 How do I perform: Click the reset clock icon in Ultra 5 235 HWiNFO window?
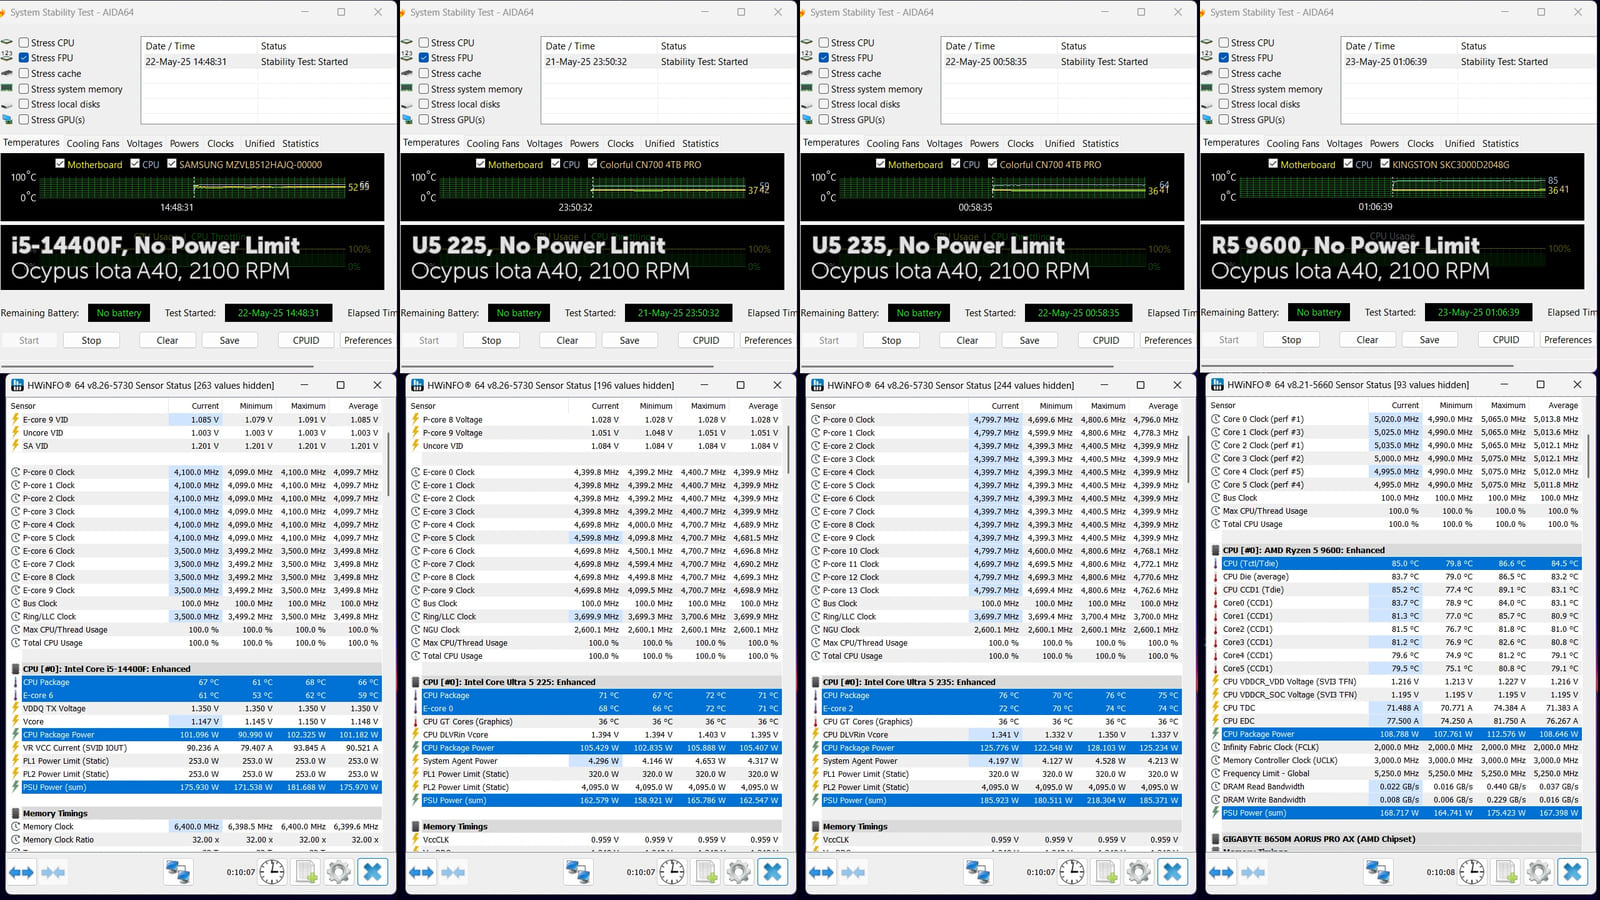coord(1072,872)
